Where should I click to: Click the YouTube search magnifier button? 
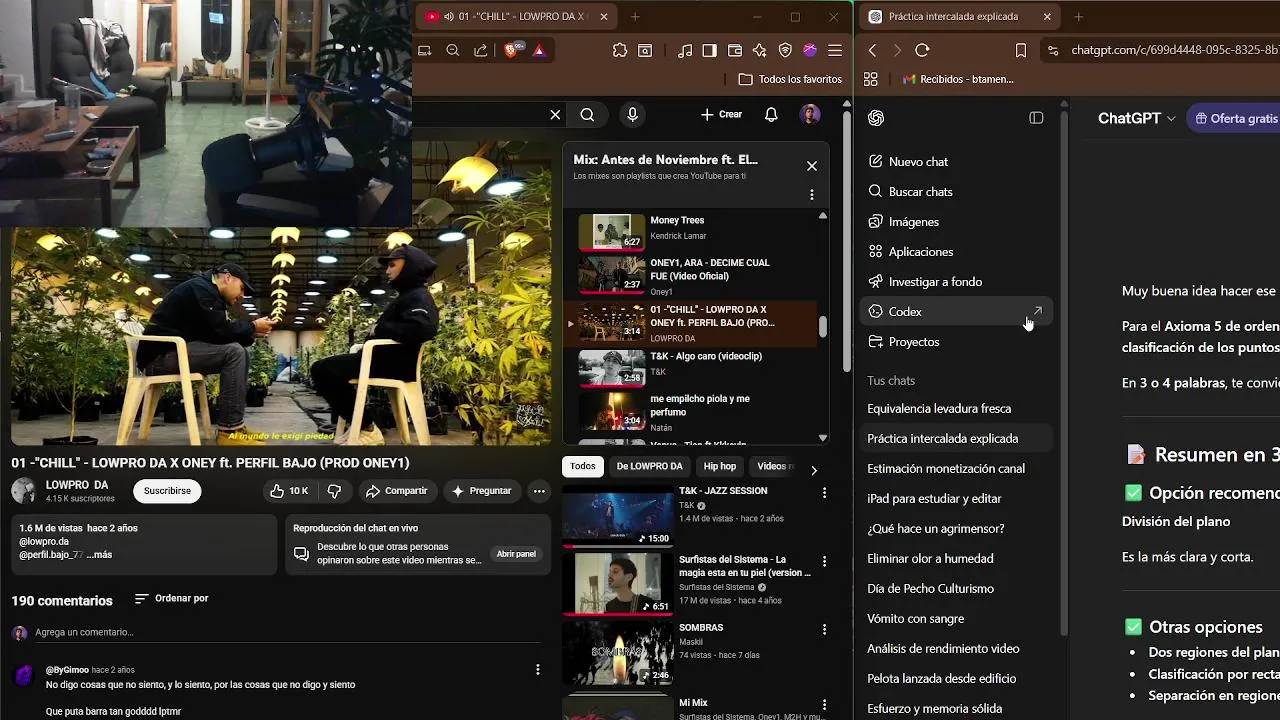587,115
